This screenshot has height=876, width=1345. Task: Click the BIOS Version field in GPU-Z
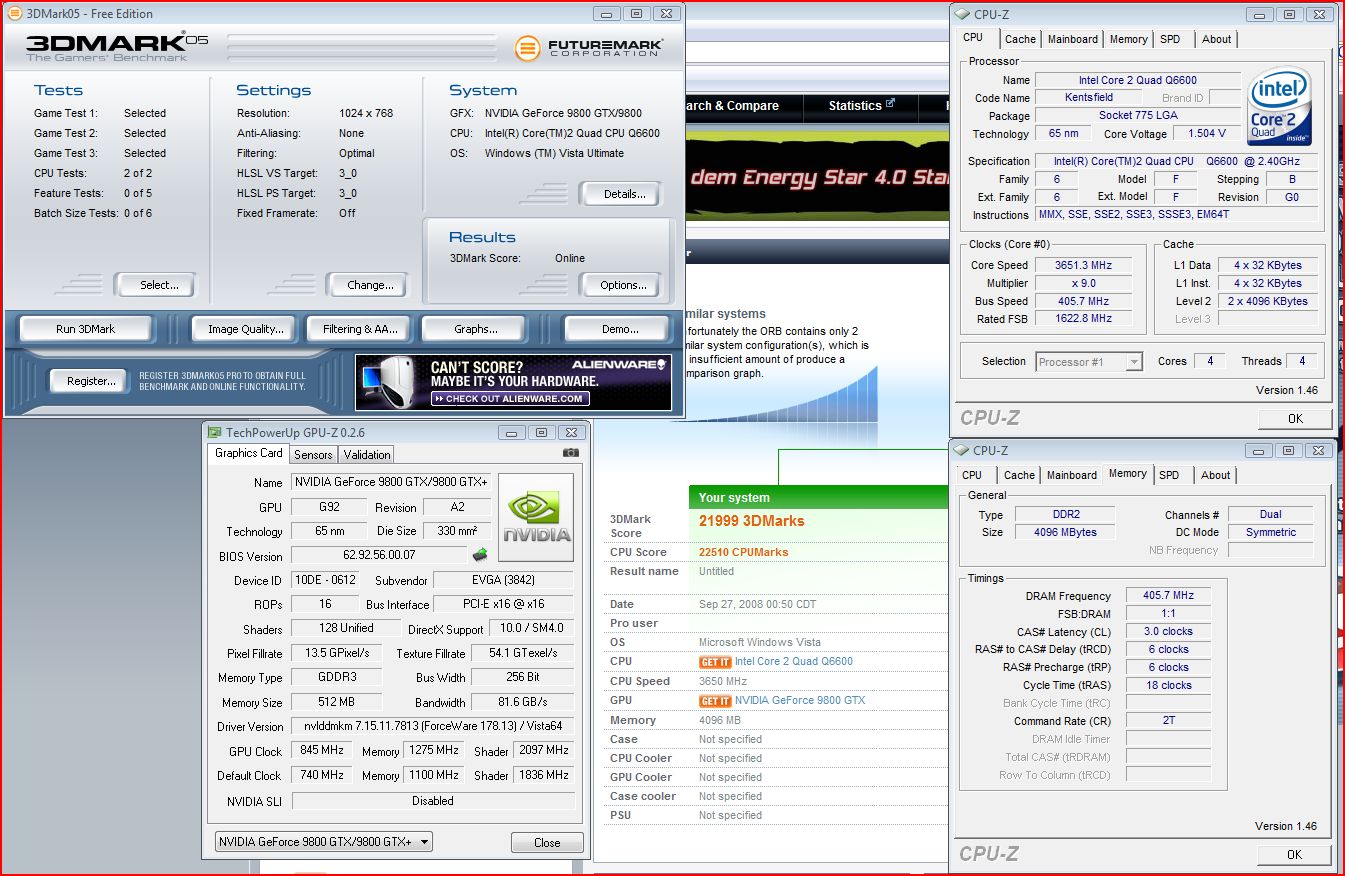coord(379,555)
